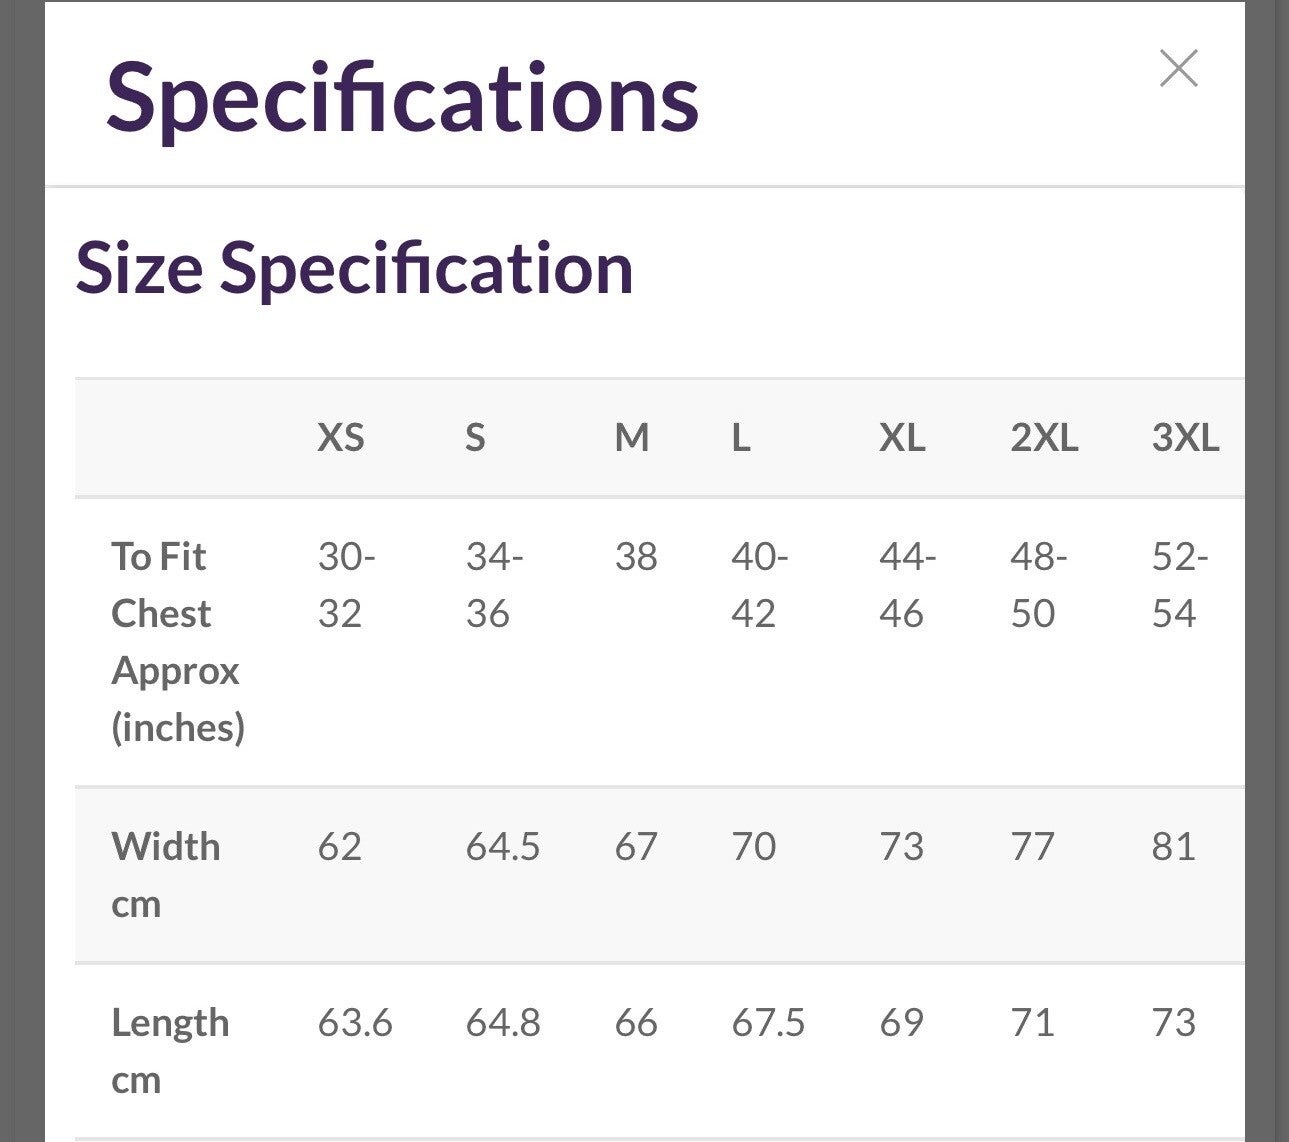1289x1142 pixels.
Task: Click the 63.6 length value for XS
Action: tap(355, 1023)
